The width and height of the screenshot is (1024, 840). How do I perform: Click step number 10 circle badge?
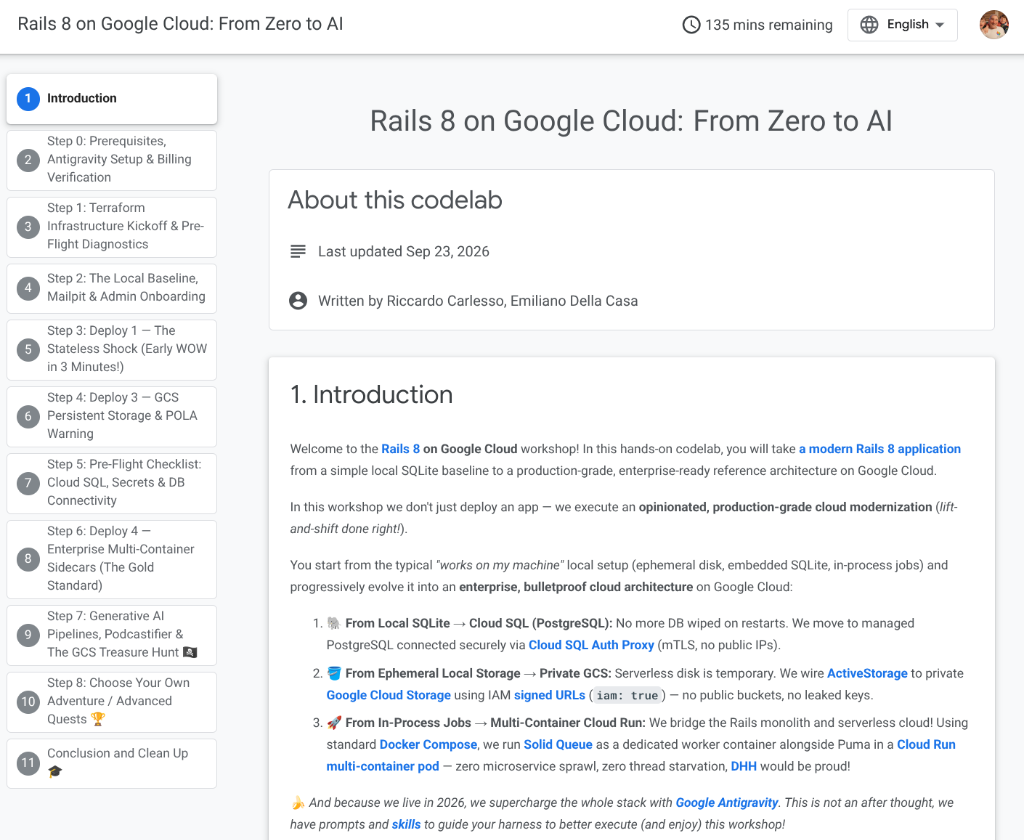click(28, 702)
